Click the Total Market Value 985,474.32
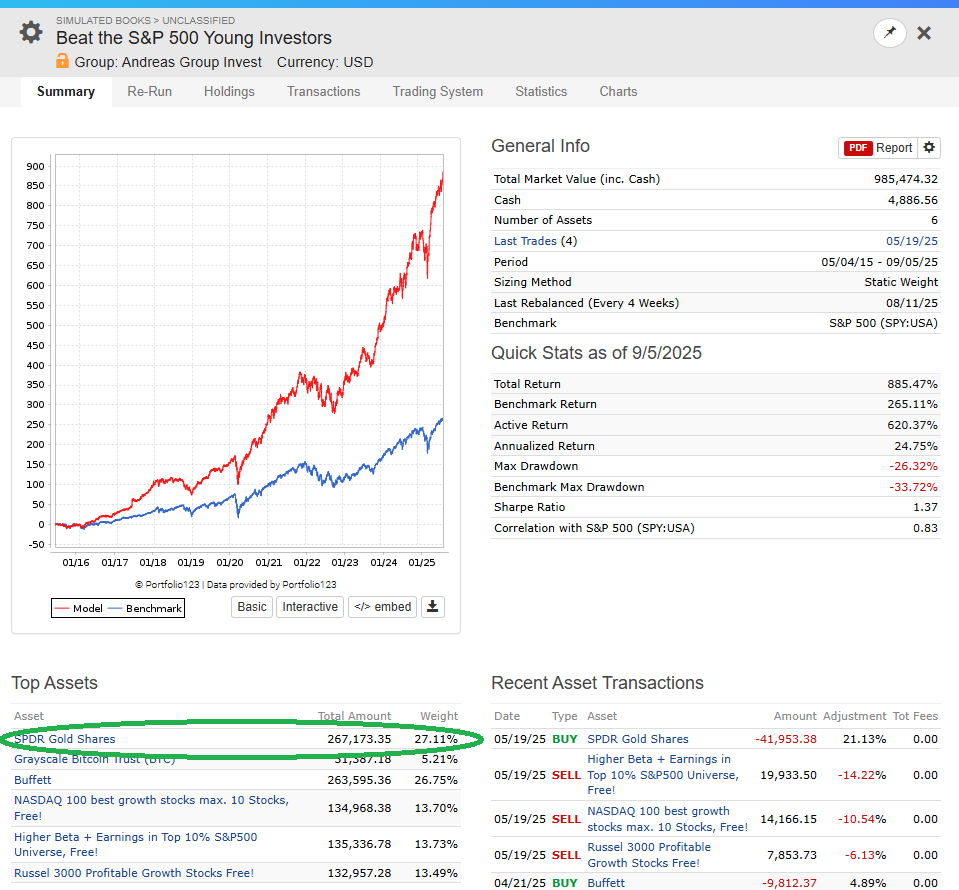This screenshot has height=890, width=959. pyautogui.click(x=906, y=179)
